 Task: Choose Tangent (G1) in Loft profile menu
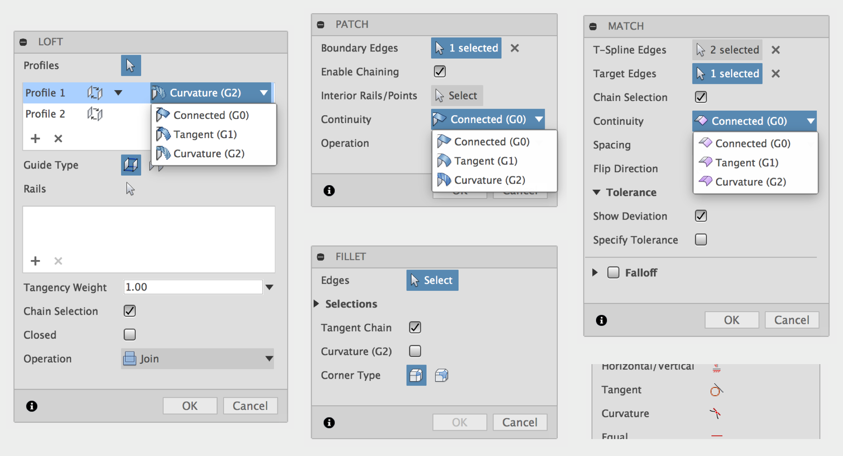(x=204, y=134)
